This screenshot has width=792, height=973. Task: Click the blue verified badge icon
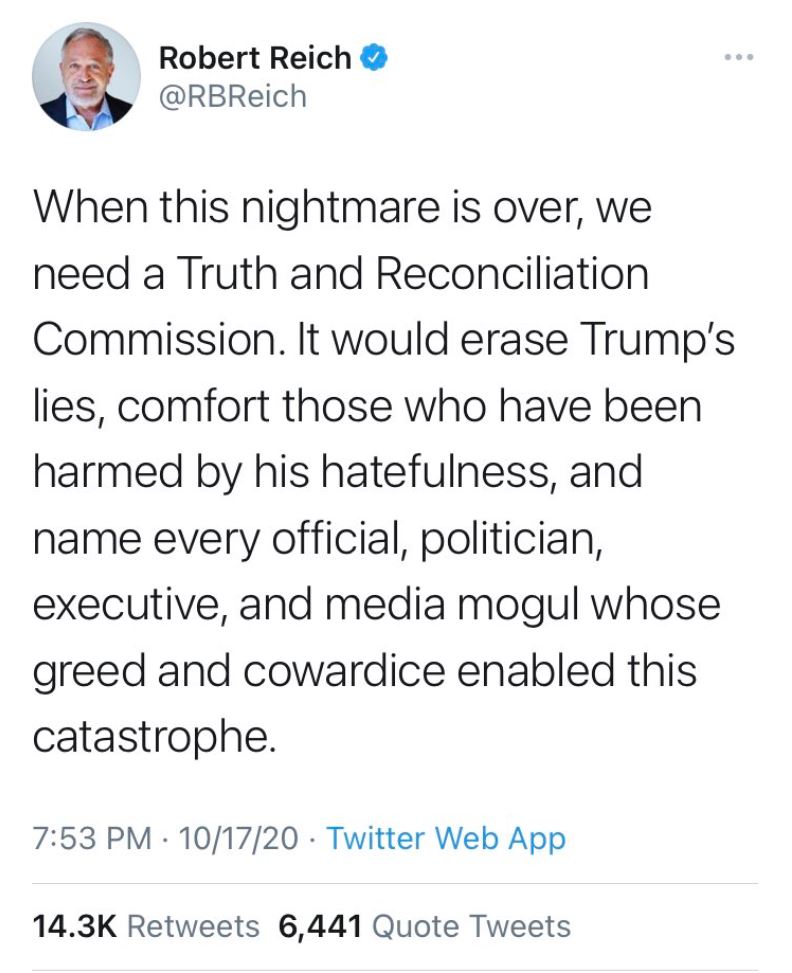373,59
